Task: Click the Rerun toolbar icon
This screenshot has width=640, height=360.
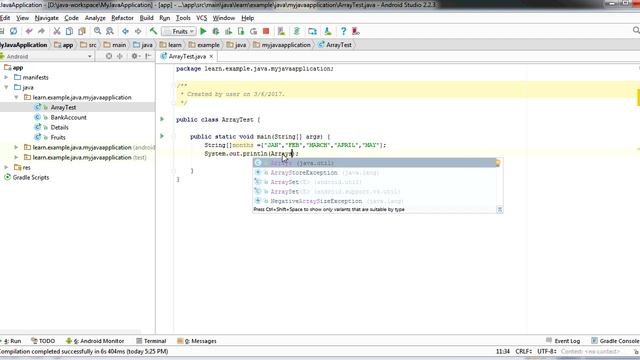Action: [253, 31]
